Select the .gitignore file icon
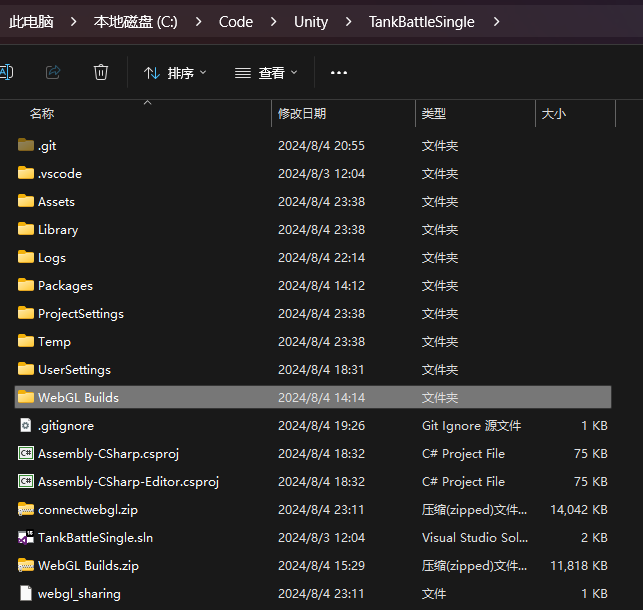The image size is (643, 610). [26, 425]
